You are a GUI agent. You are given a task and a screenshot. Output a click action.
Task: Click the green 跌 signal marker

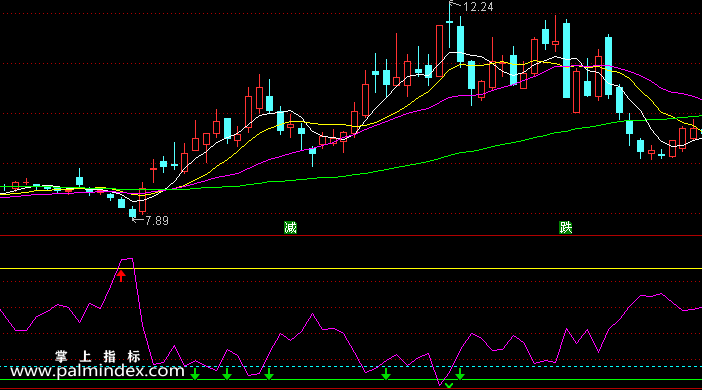(565, 227)
